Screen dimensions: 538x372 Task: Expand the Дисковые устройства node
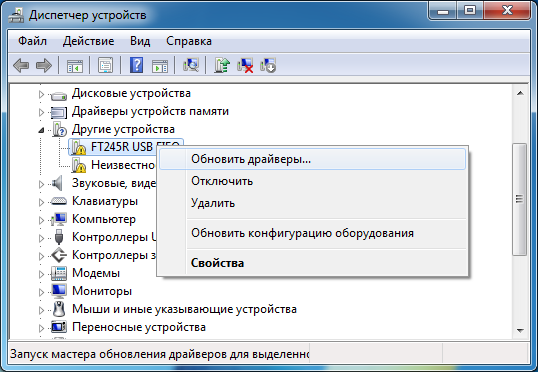pyautogui.click(x=41, y=94)
